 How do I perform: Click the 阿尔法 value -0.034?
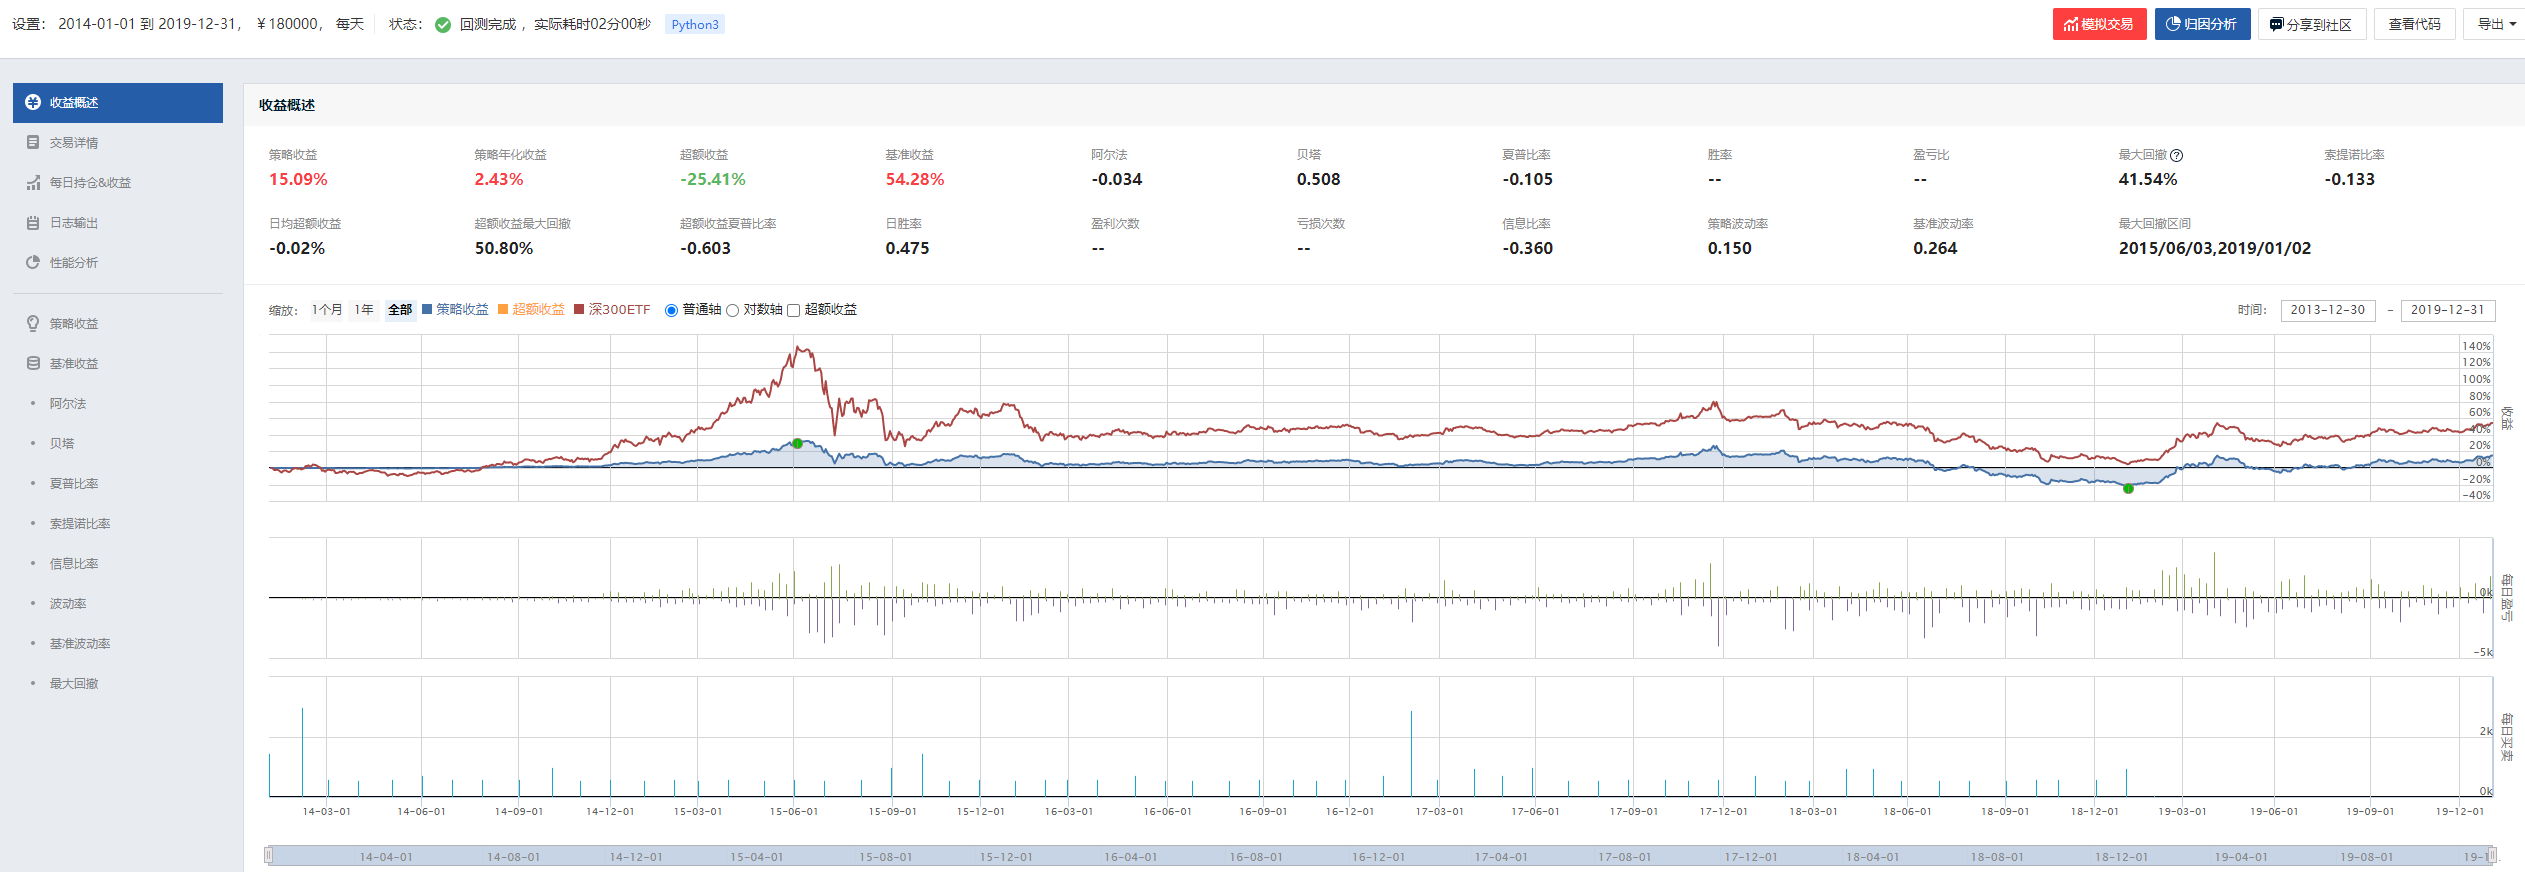coord(1117,180)
